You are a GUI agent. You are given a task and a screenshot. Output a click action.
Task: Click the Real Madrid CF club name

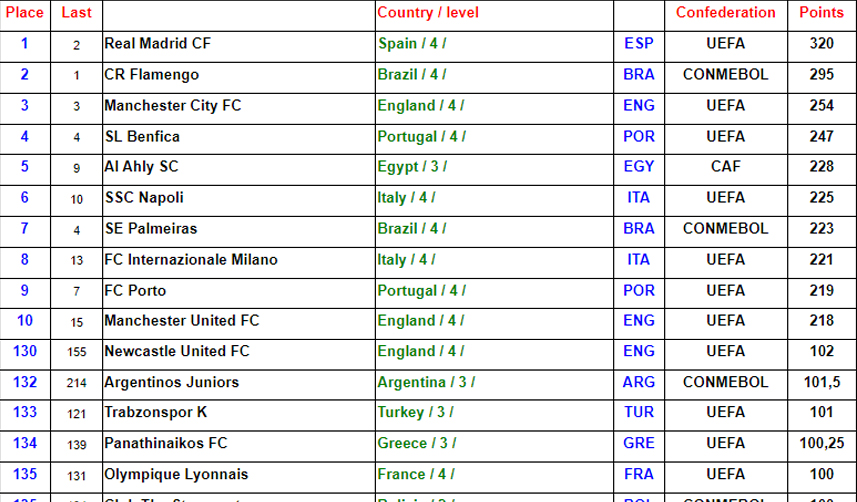157,44
